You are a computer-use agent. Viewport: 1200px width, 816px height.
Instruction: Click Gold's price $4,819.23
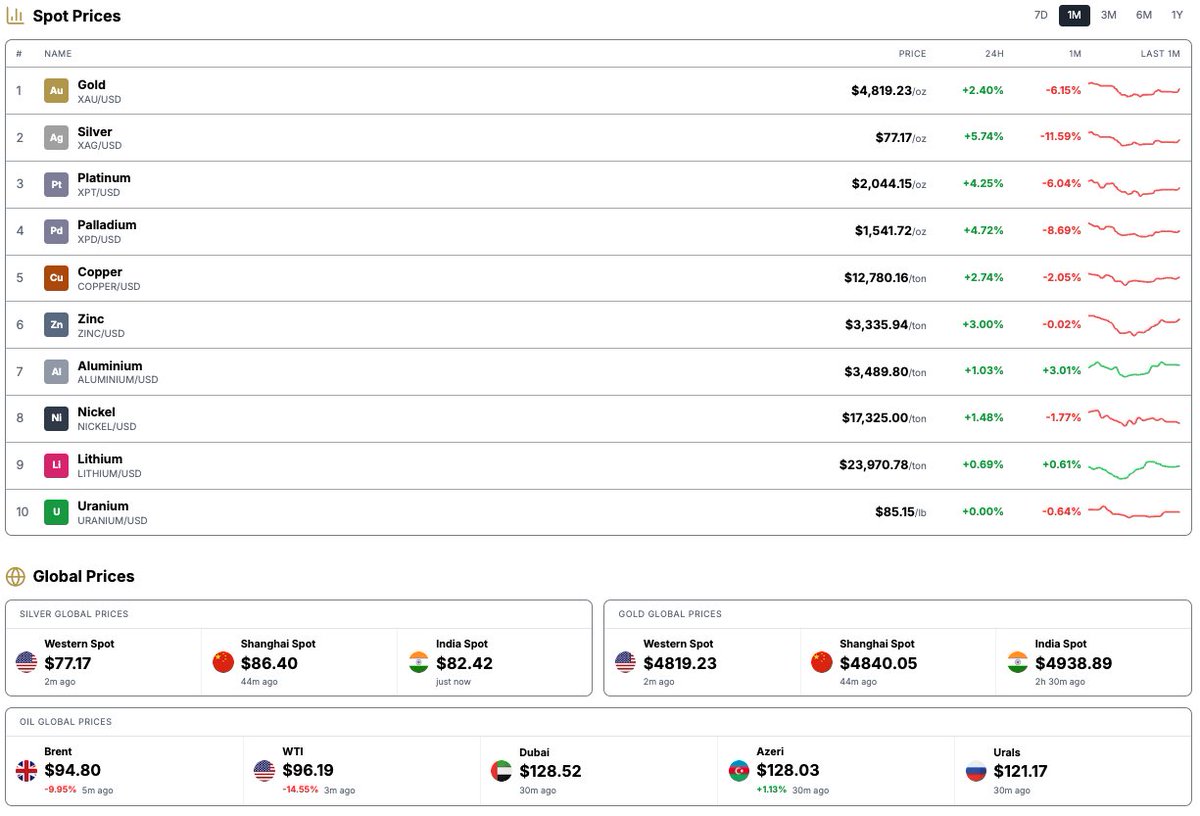pos(881,91)
